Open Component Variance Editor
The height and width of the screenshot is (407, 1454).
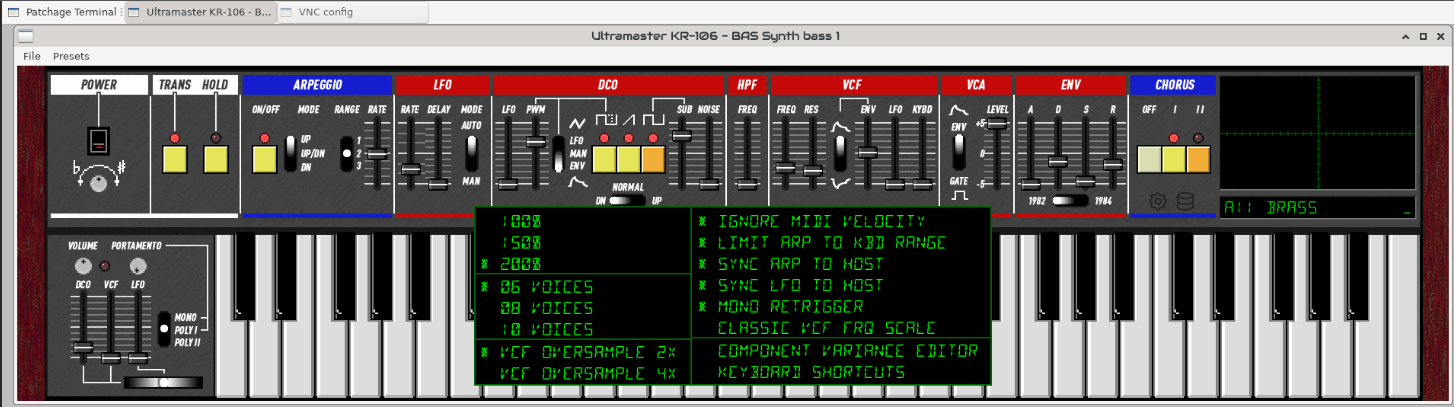coord(847,351)
